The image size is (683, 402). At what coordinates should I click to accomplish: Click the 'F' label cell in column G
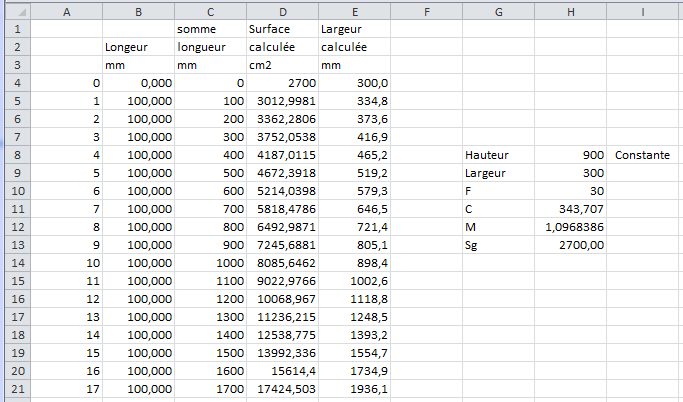499,191
